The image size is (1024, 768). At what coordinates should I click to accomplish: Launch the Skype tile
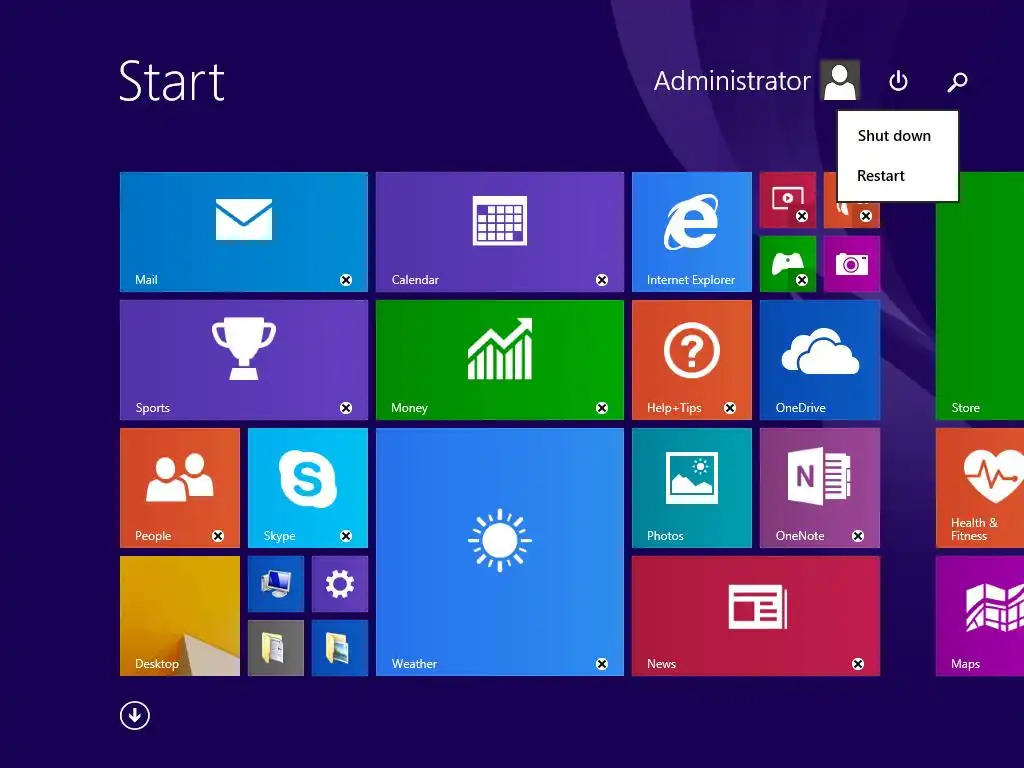(x=308, y=488)
